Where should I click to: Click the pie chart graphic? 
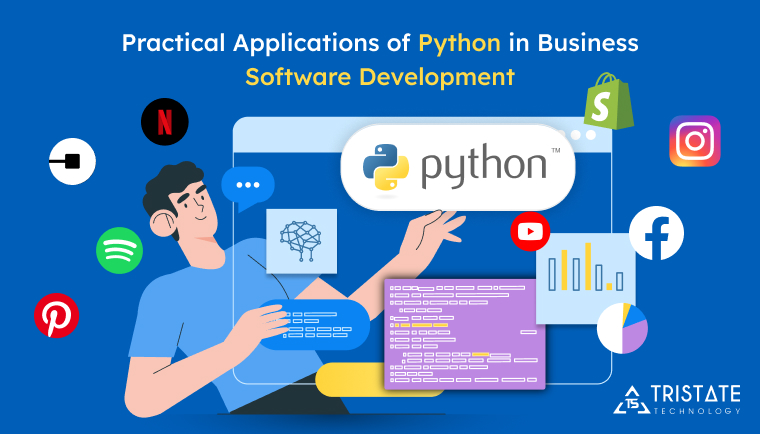tap(622, 328)
